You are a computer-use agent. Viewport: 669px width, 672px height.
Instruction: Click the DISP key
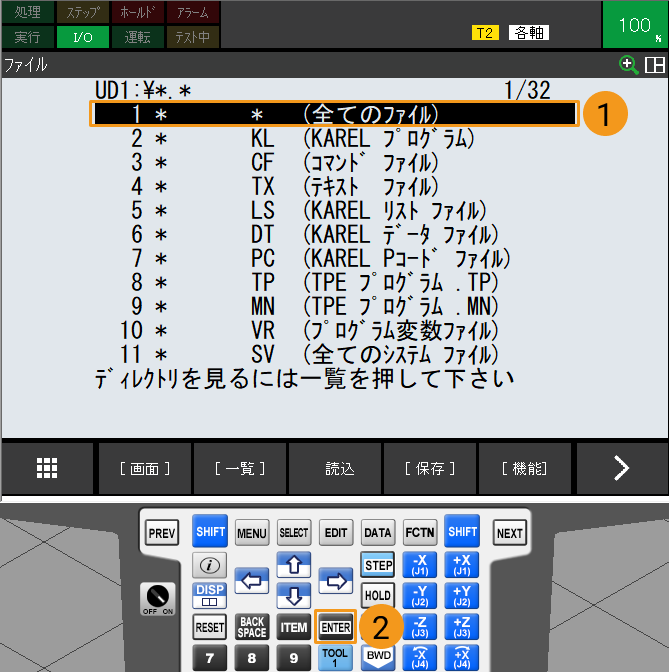pos(210,596)
